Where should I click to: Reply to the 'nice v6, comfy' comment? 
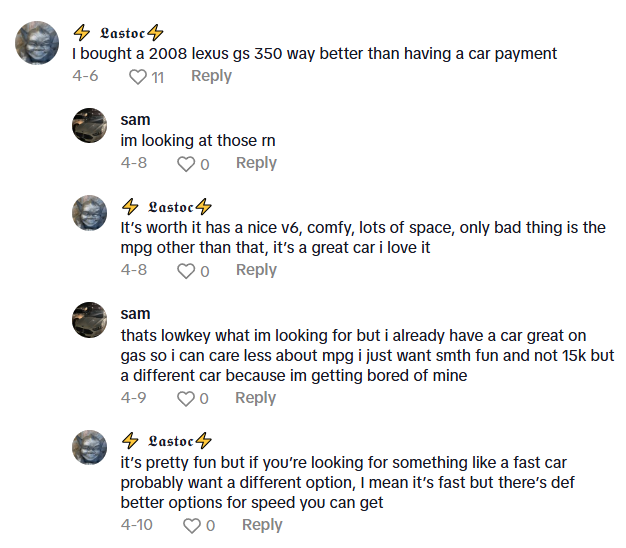click(256, 270)
